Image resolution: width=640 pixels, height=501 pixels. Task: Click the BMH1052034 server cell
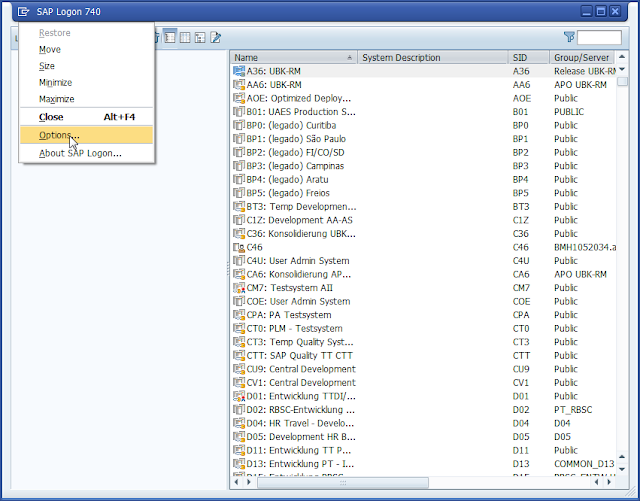(584, 247)
